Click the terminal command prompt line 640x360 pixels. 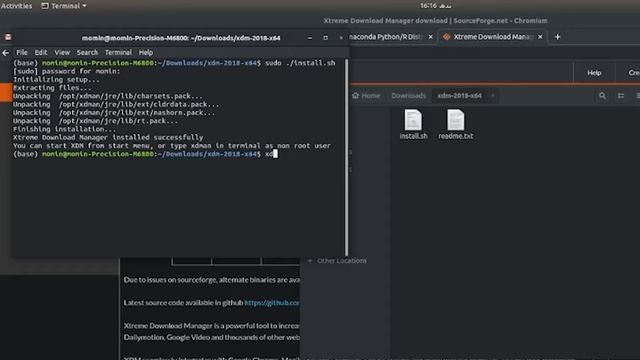pyautogui.click(x=145, y=154)
